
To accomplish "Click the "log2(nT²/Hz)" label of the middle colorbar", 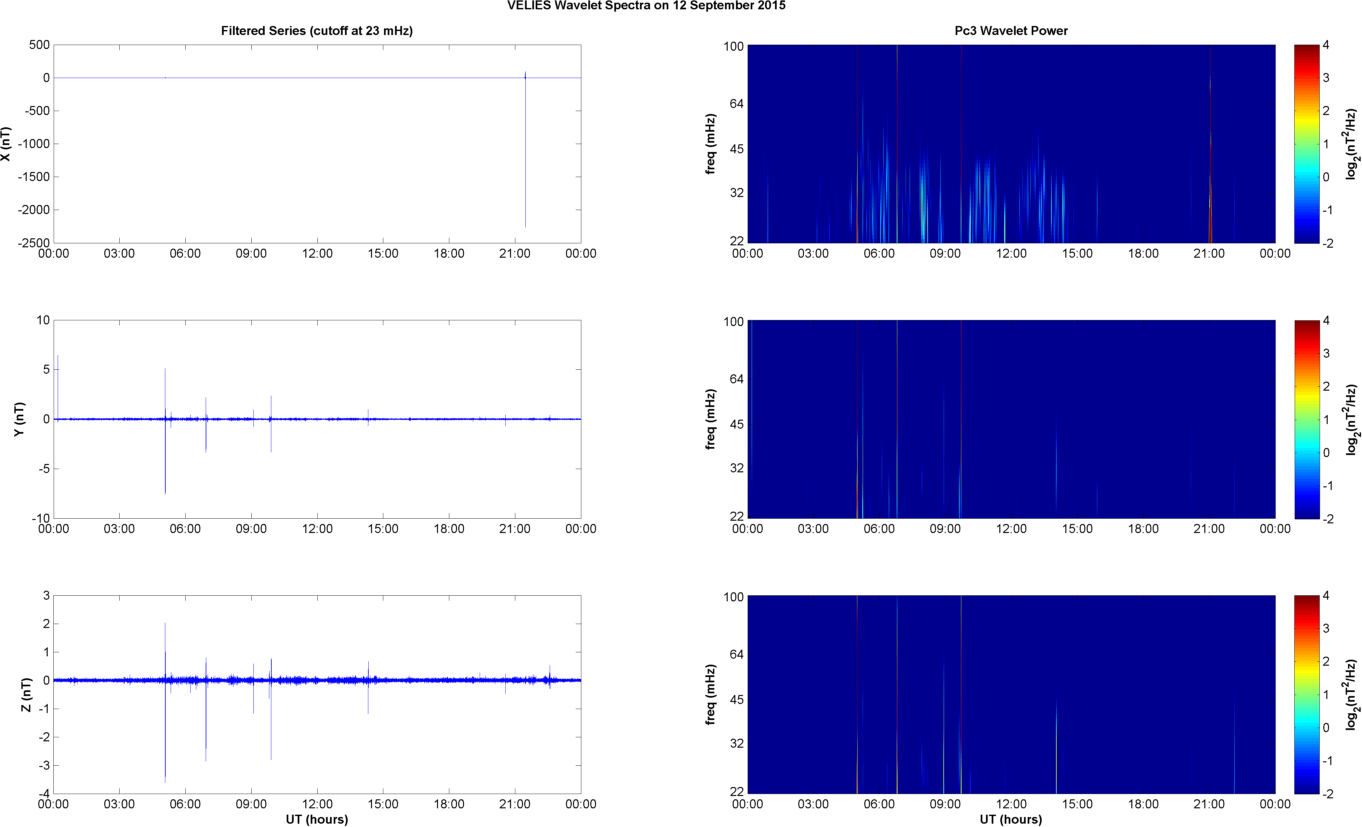I will pos(1352,419).
